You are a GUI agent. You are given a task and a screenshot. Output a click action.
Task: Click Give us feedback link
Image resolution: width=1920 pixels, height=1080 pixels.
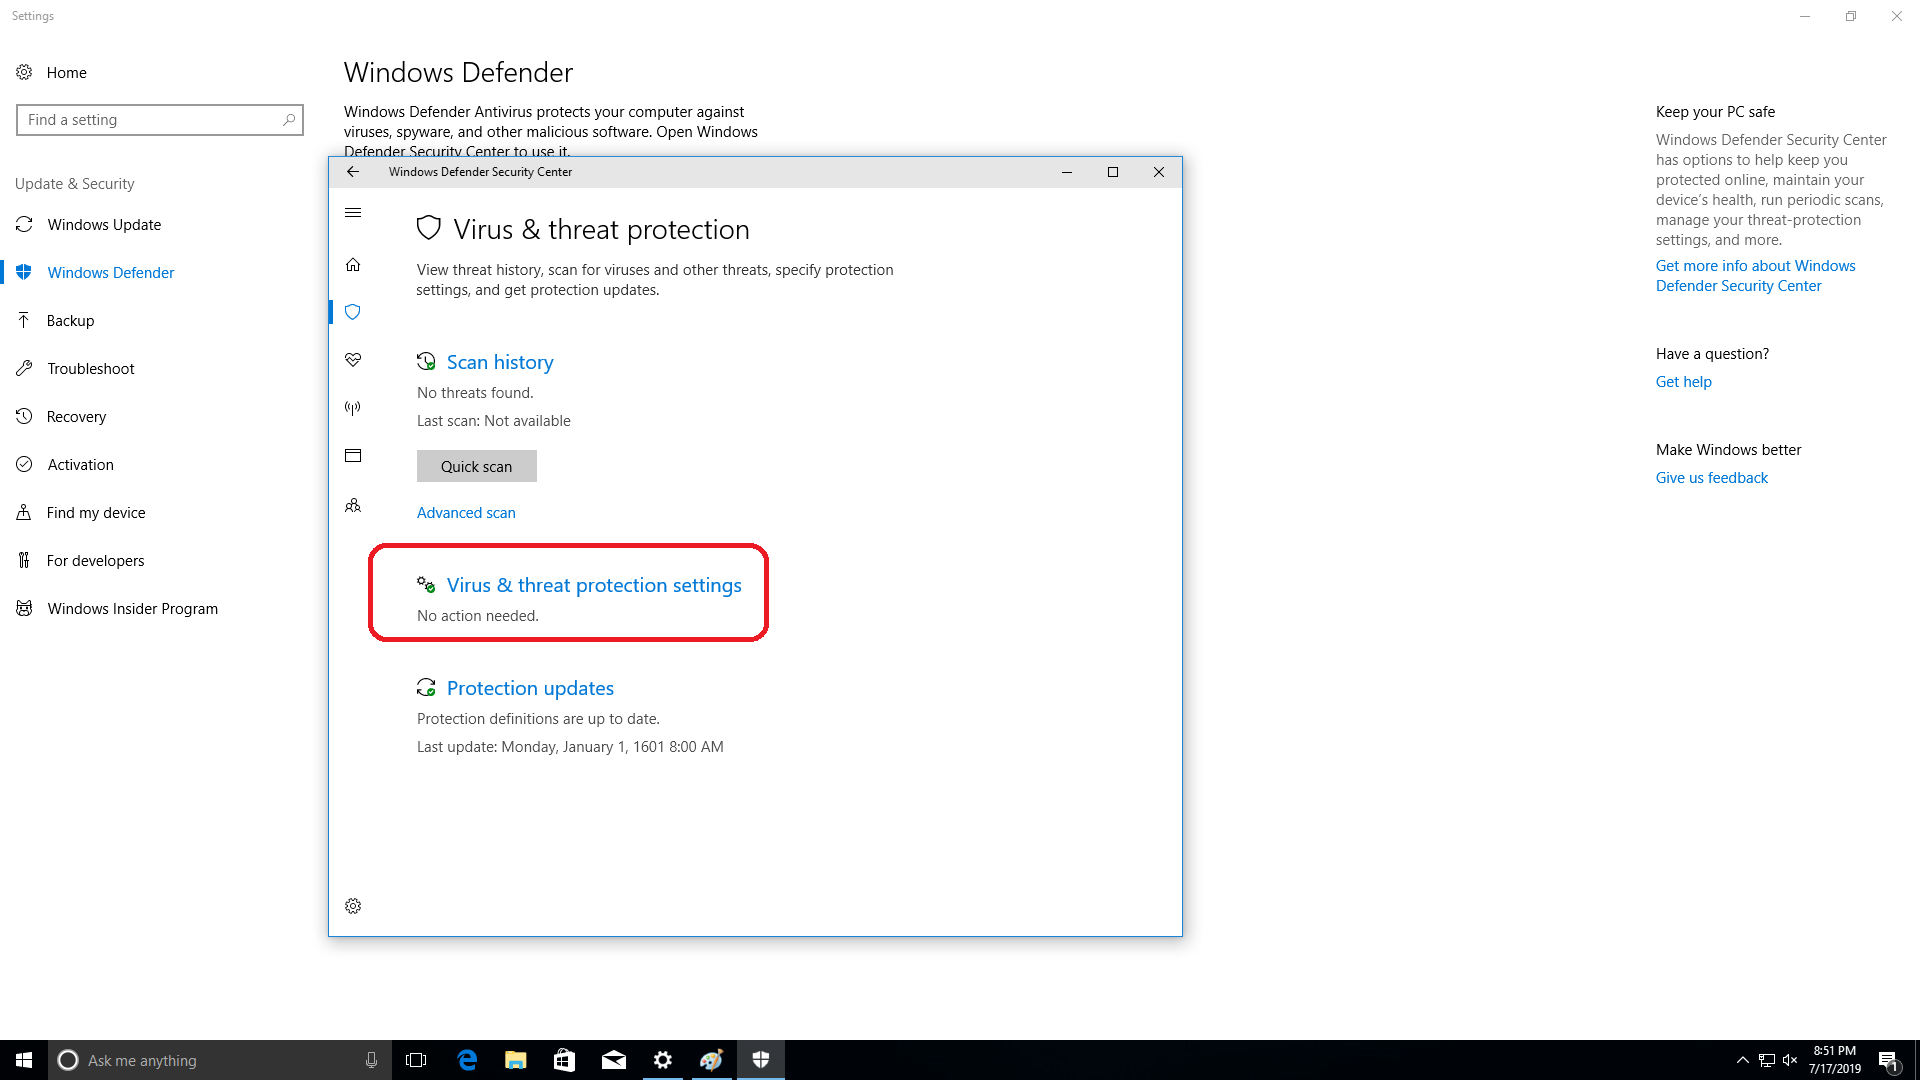coord(1711,478)
